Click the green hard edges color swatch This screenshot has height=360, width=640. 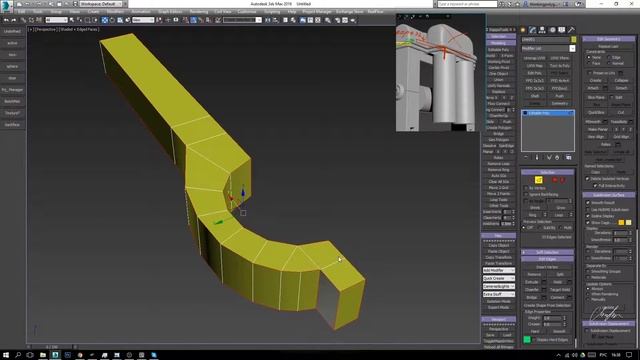[x=527, y=340]
